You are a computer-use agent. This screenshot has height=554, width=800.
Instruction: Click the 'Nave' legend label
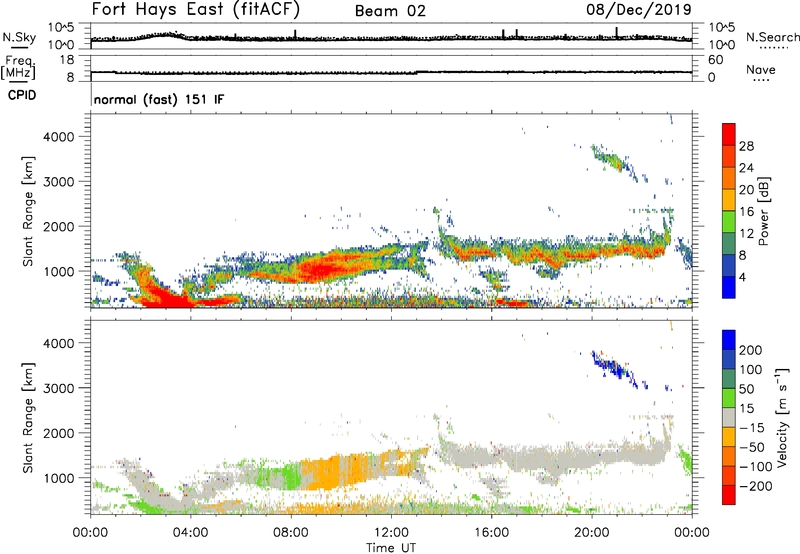click(x=760, y=69)
